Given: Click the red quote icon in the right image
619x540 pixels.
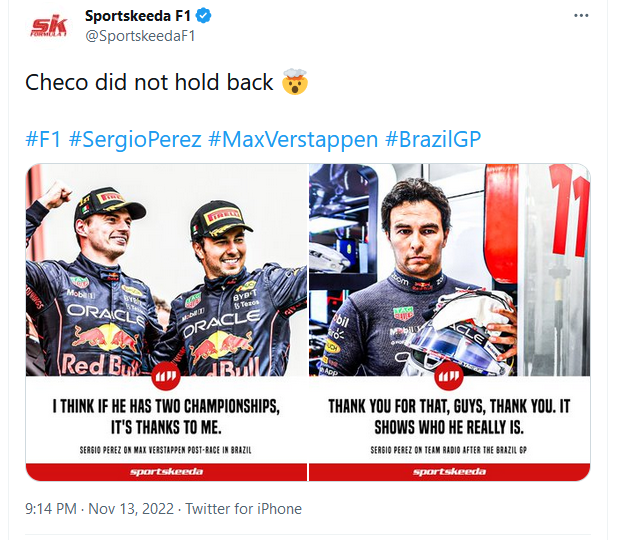Looking at the screenshot, I should (x=450, y=379).
